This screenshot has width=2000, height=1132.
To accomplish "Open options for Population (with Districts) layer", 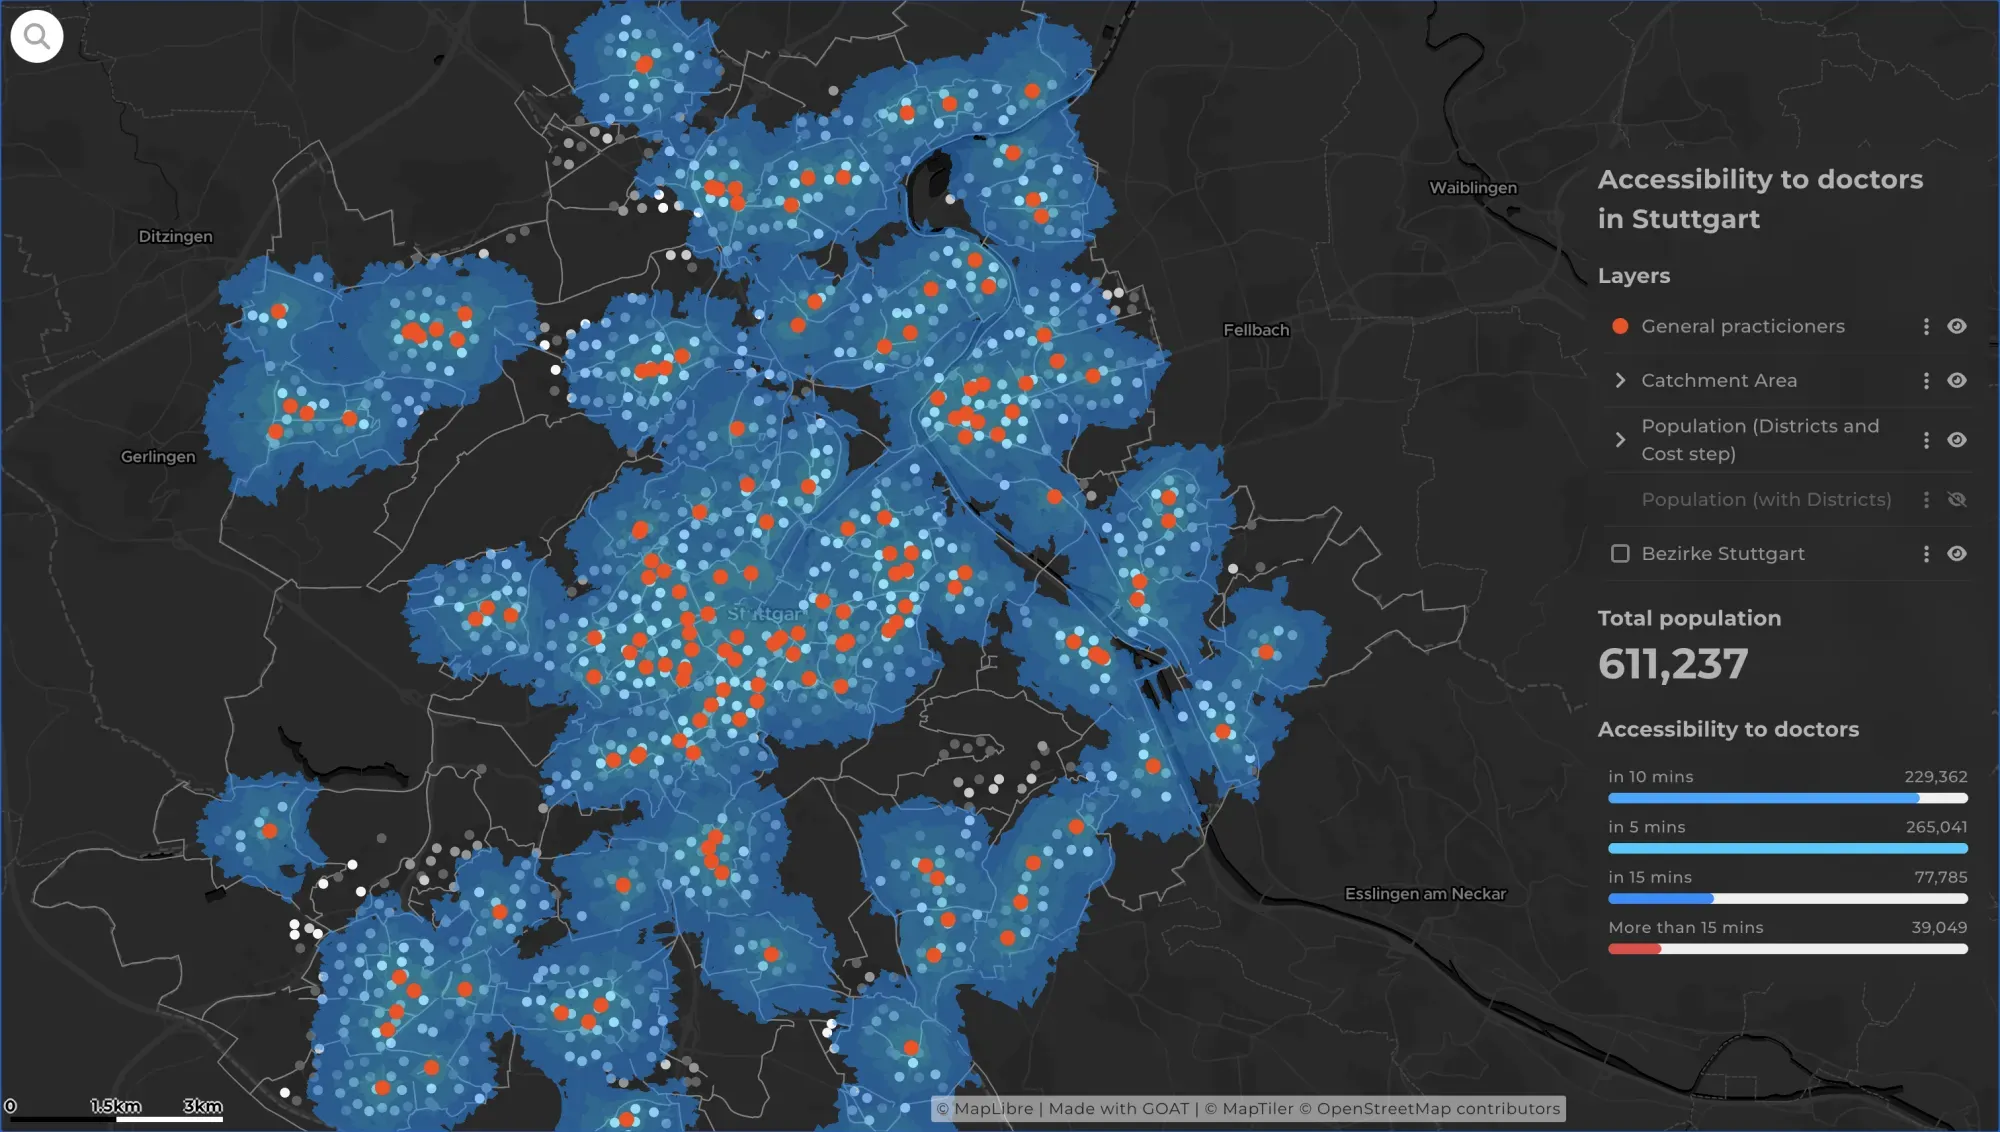I will click(1926, 499).
